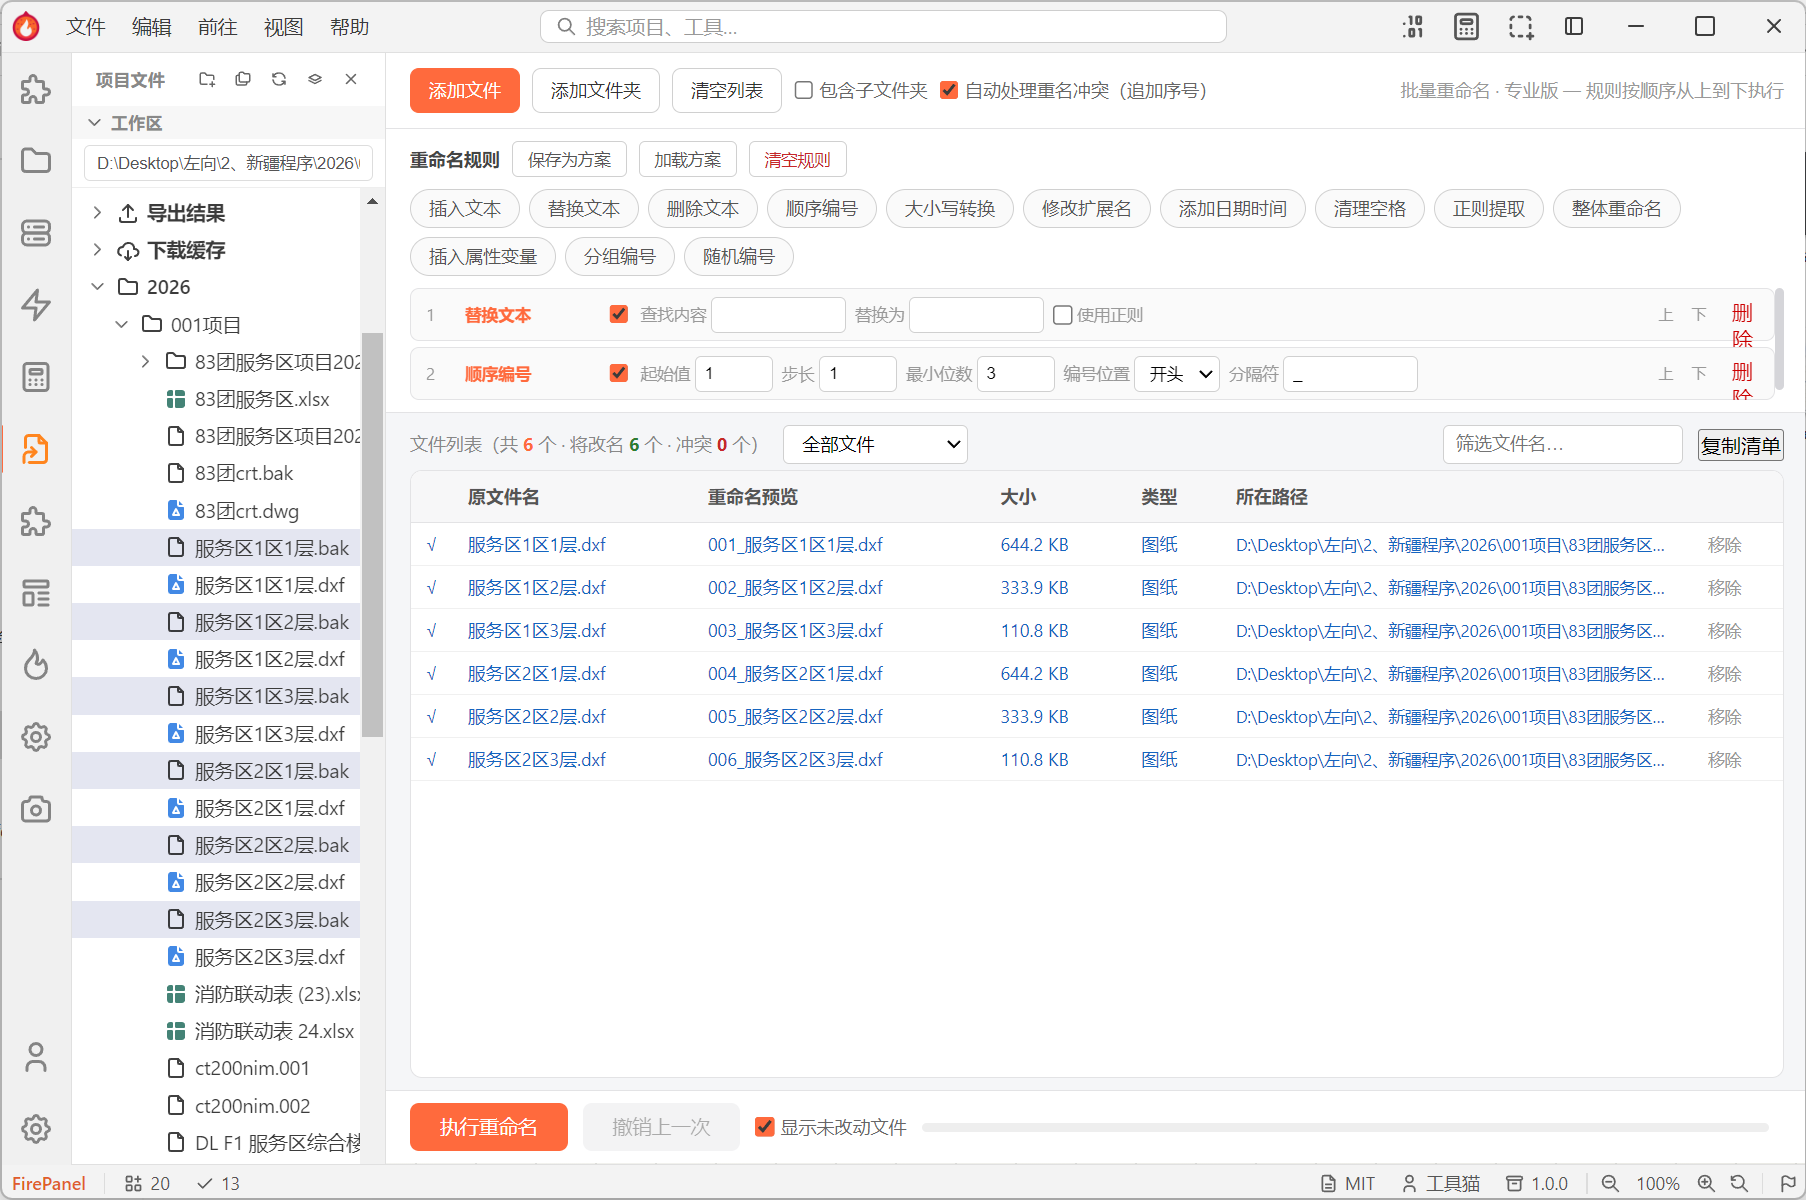
Task: Click the project tree vertical scrollbar
Action: click(372, 533)
